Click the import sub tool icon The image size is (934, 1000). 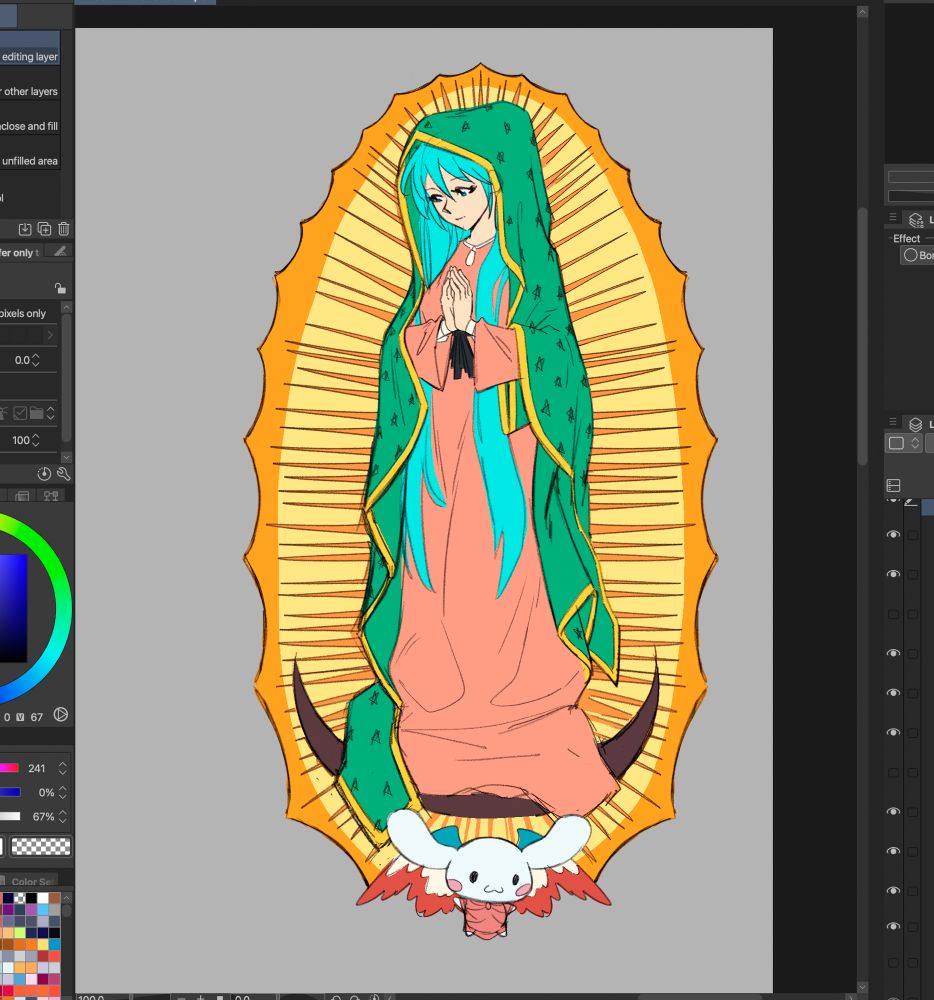[x=25, y=229]
